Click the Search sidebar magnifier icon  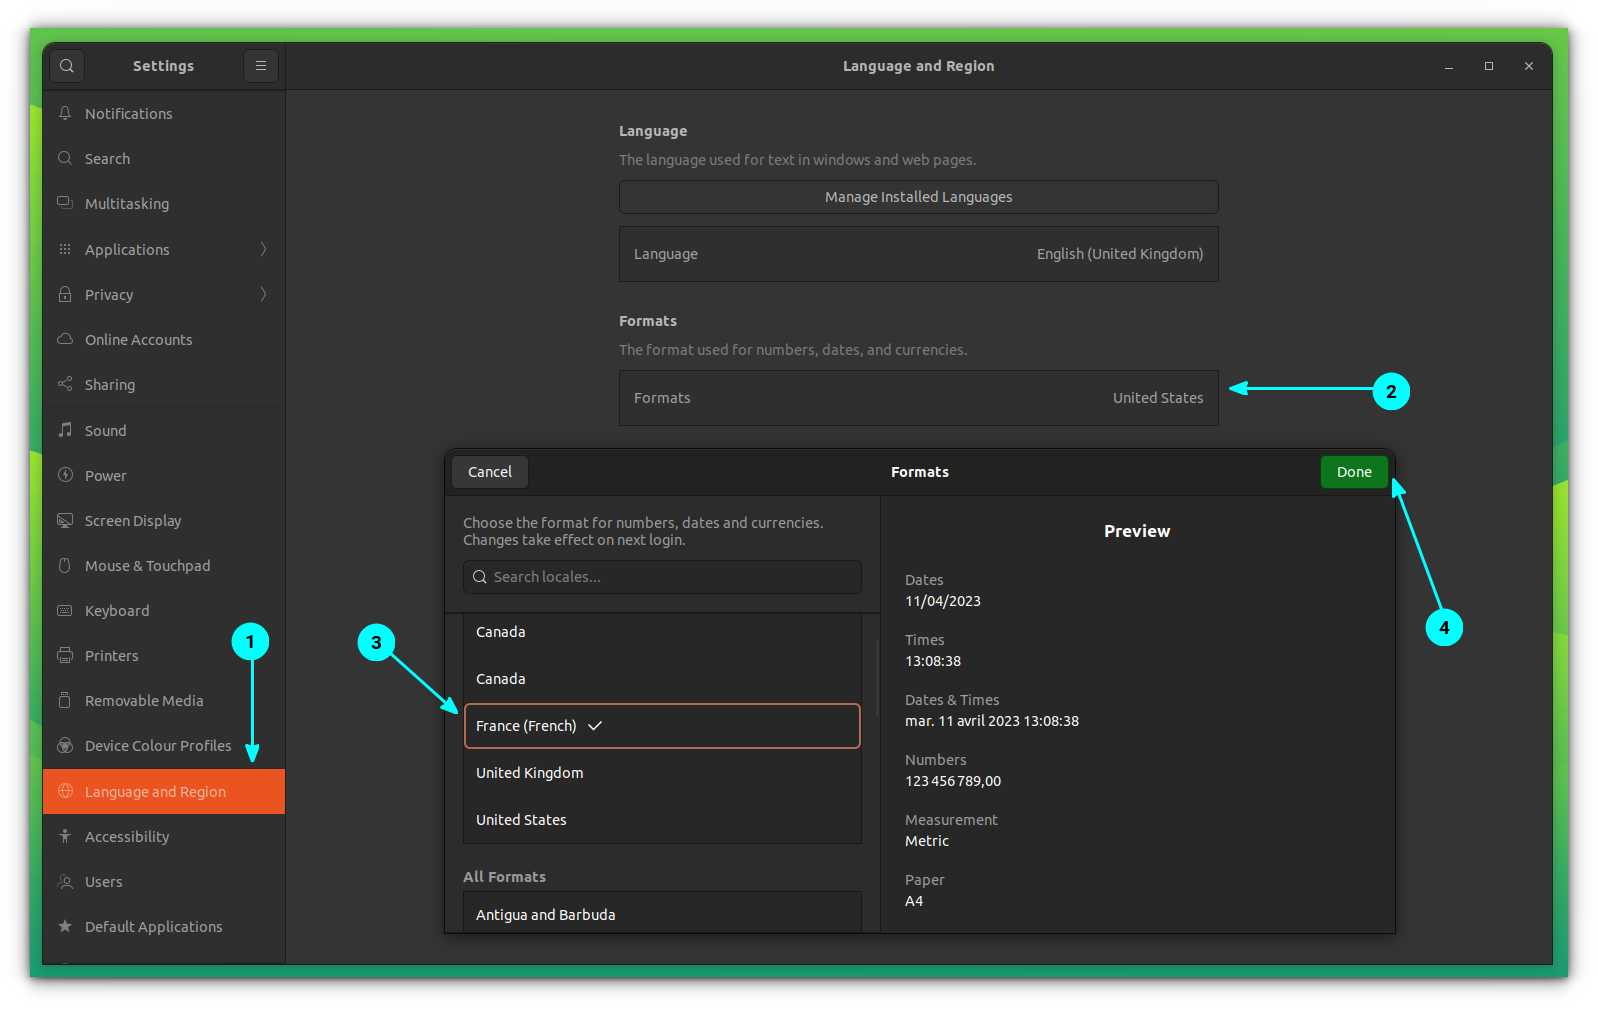65,158
